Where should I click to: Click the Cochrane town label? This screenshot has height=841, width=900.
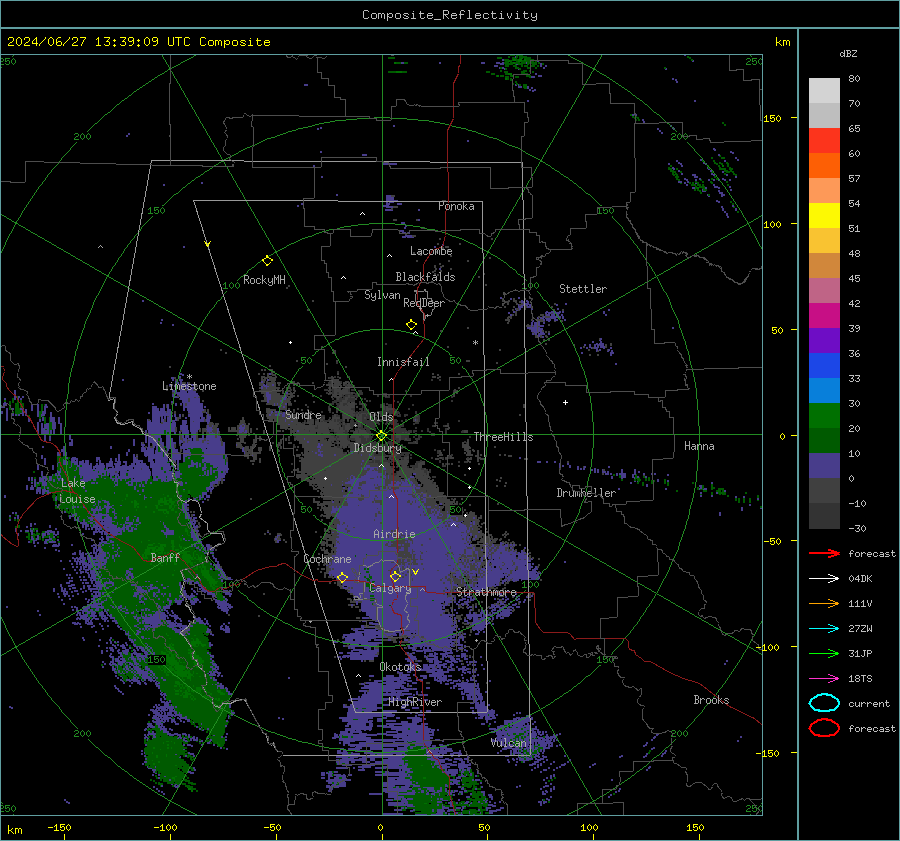(x=327, y=559)
